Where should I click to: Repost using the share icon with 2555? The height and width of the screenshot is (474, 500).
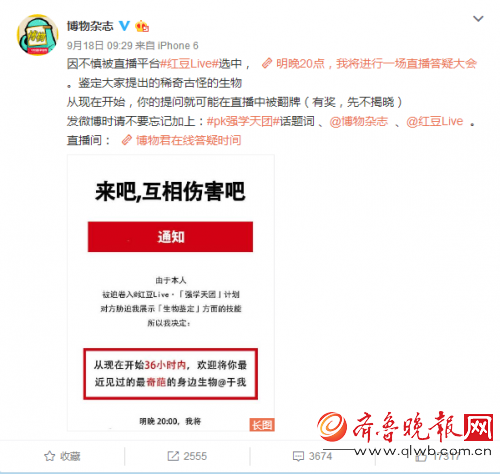click(187, 456)
